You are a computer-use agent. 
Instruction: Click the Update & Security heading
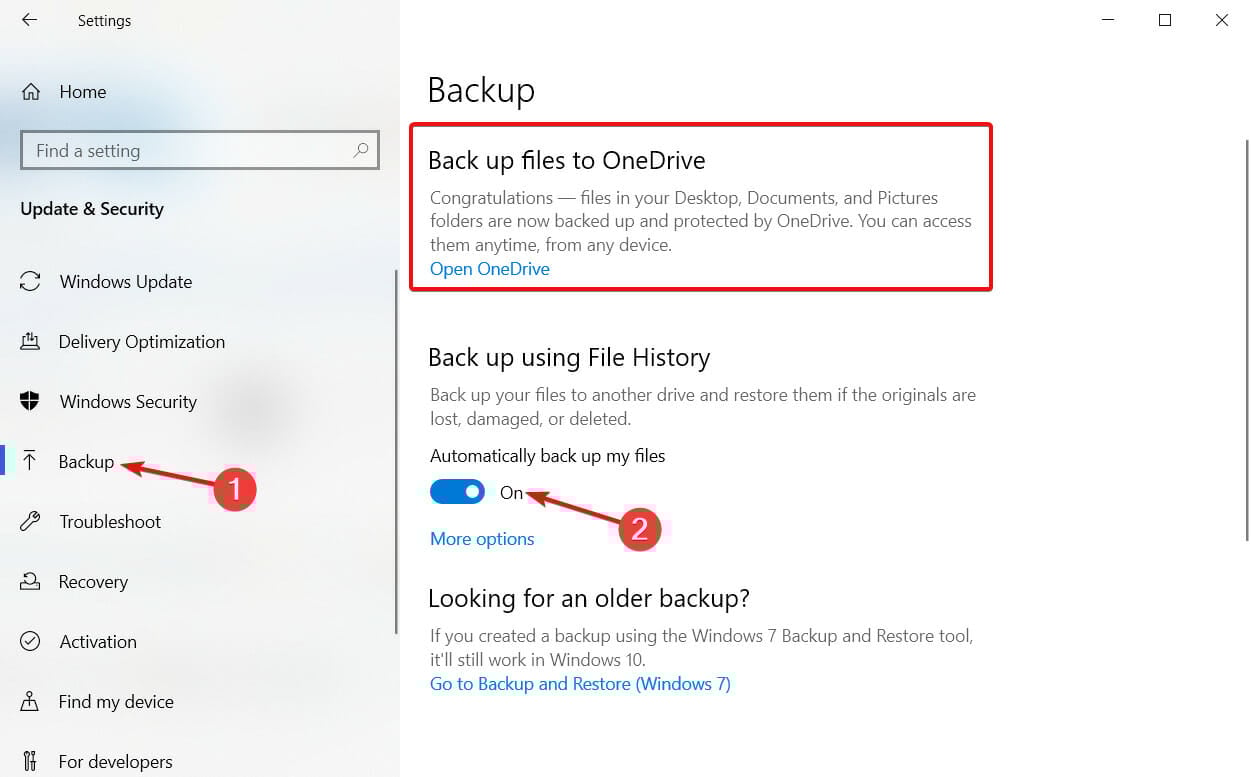point(92,209)
